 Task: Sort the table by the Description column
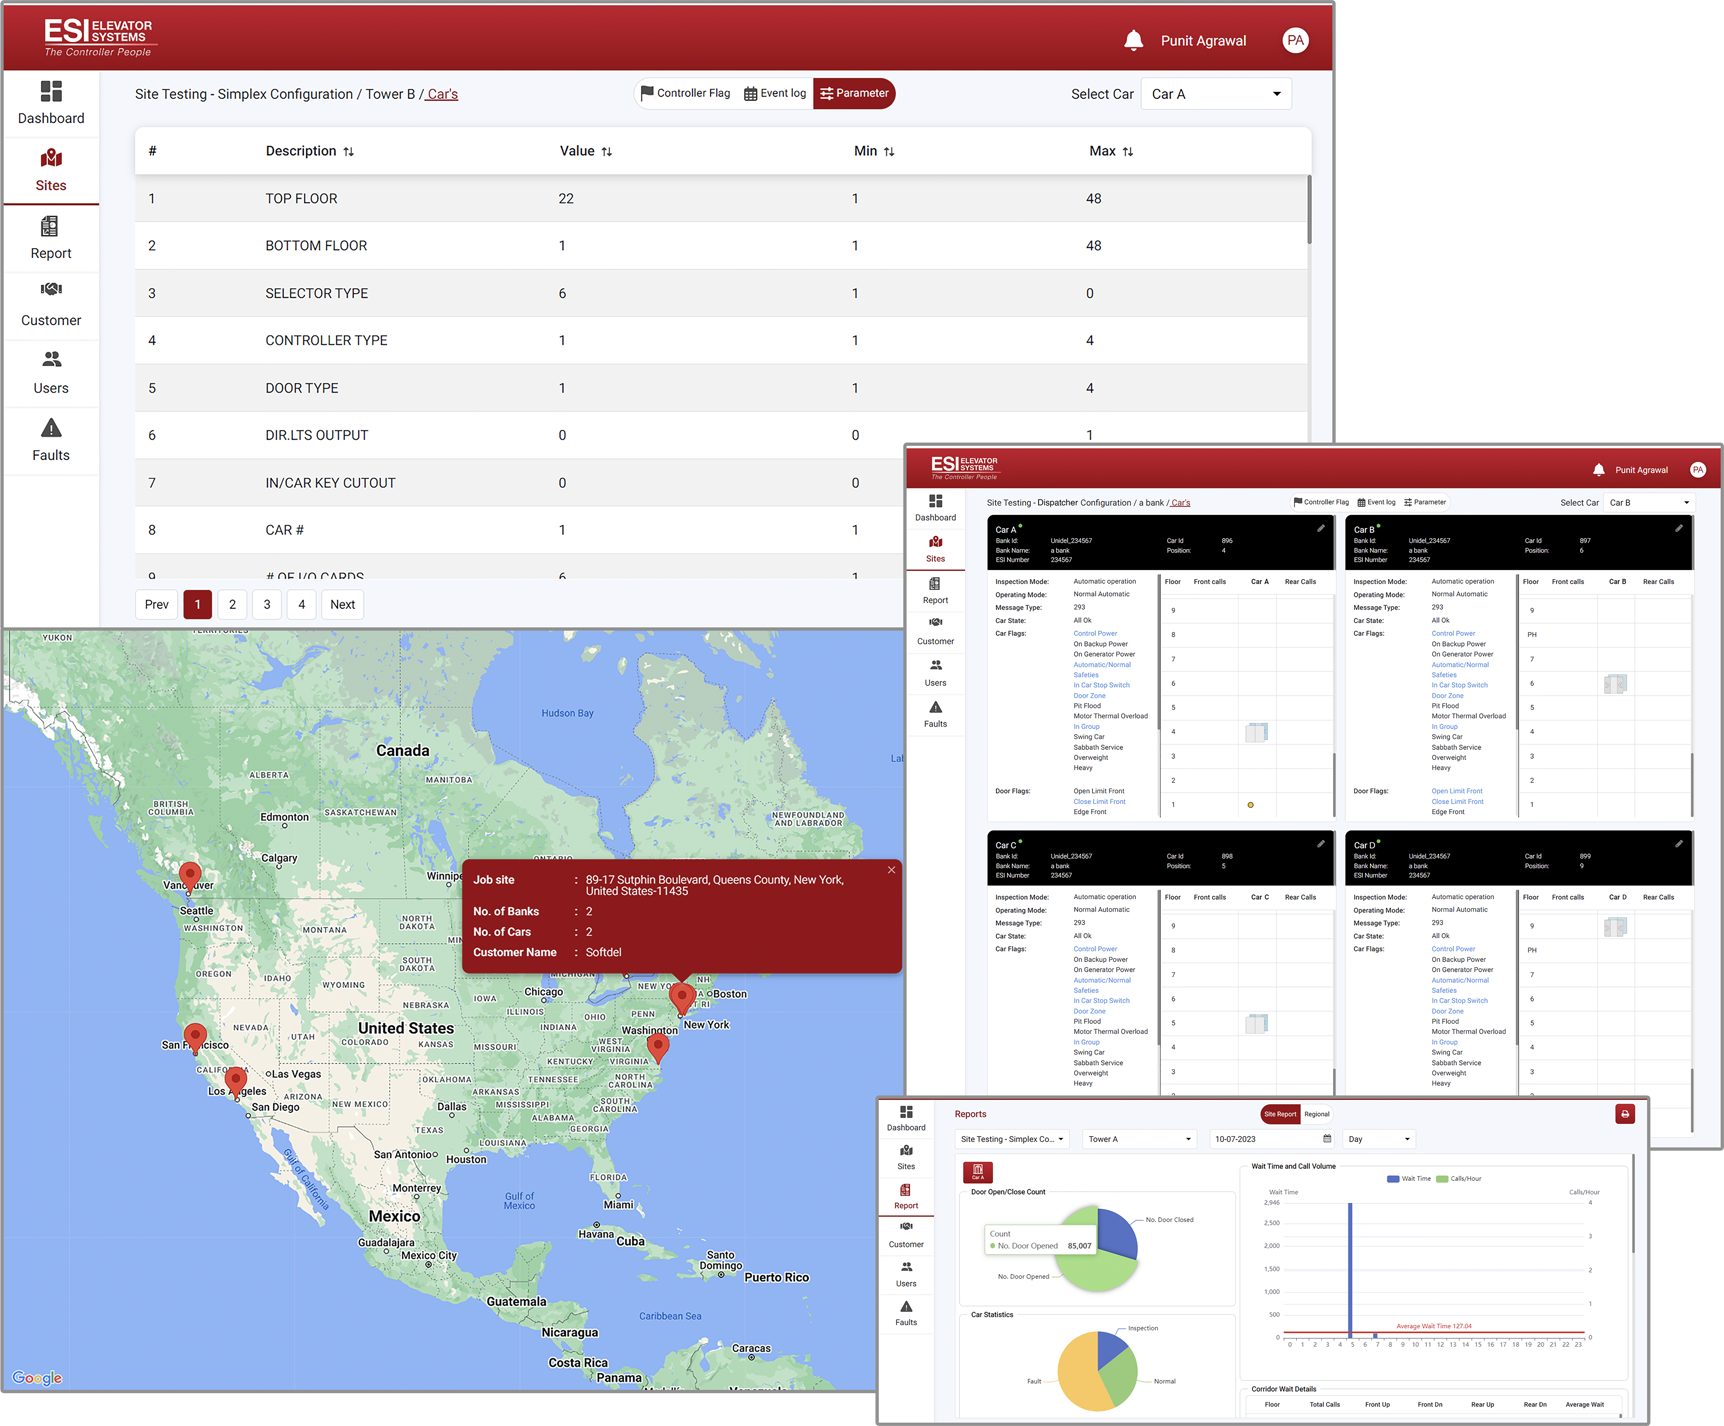(x=309, y=151)
